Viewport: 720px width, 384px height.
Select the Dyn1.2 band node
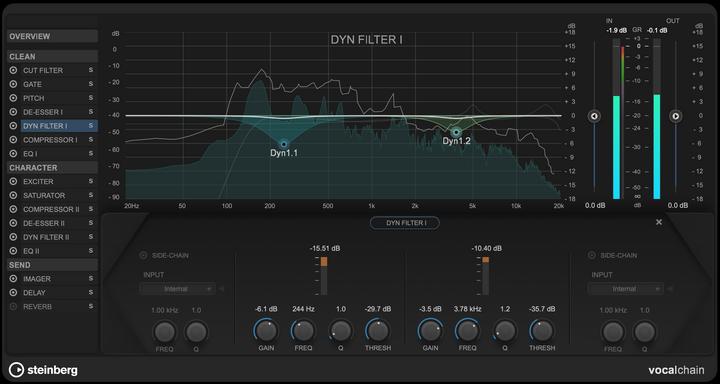click(456, 133)
